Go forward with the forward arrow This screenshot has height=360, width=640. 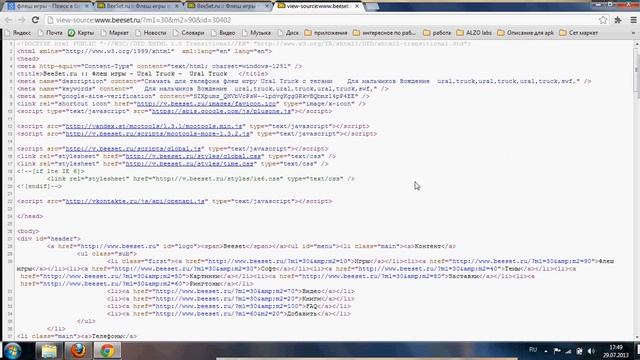pyautogui.click(x=21, y=20)
